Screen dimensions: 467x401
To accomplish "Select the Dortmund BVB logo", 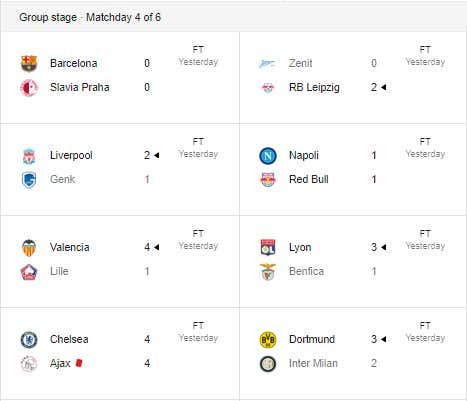I will point(268,340).
